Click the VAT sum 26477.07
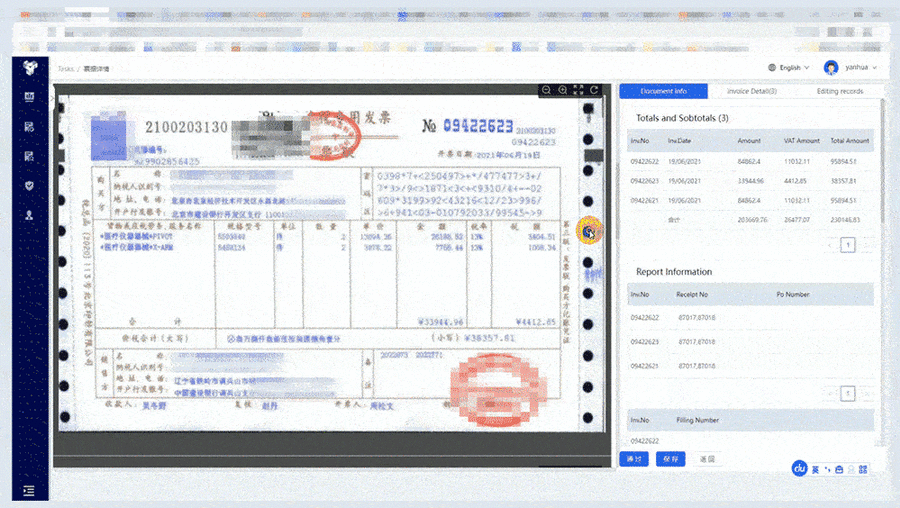This screenshot has width=900, height=508. 797,220
